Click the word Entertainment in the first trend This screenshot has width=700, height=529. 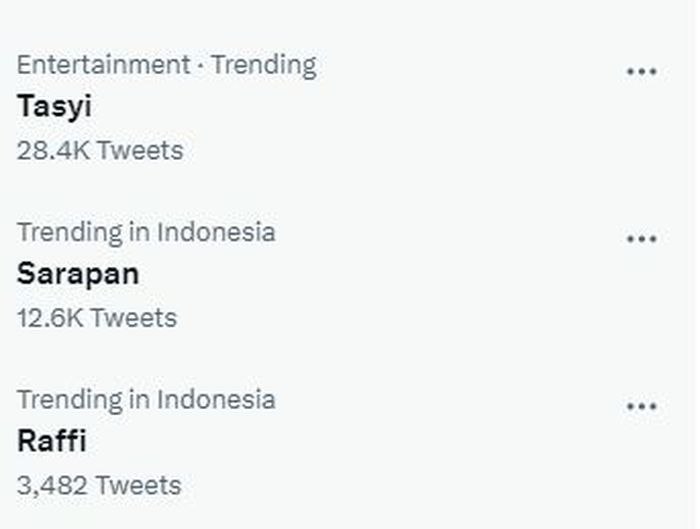pos(103,65)
